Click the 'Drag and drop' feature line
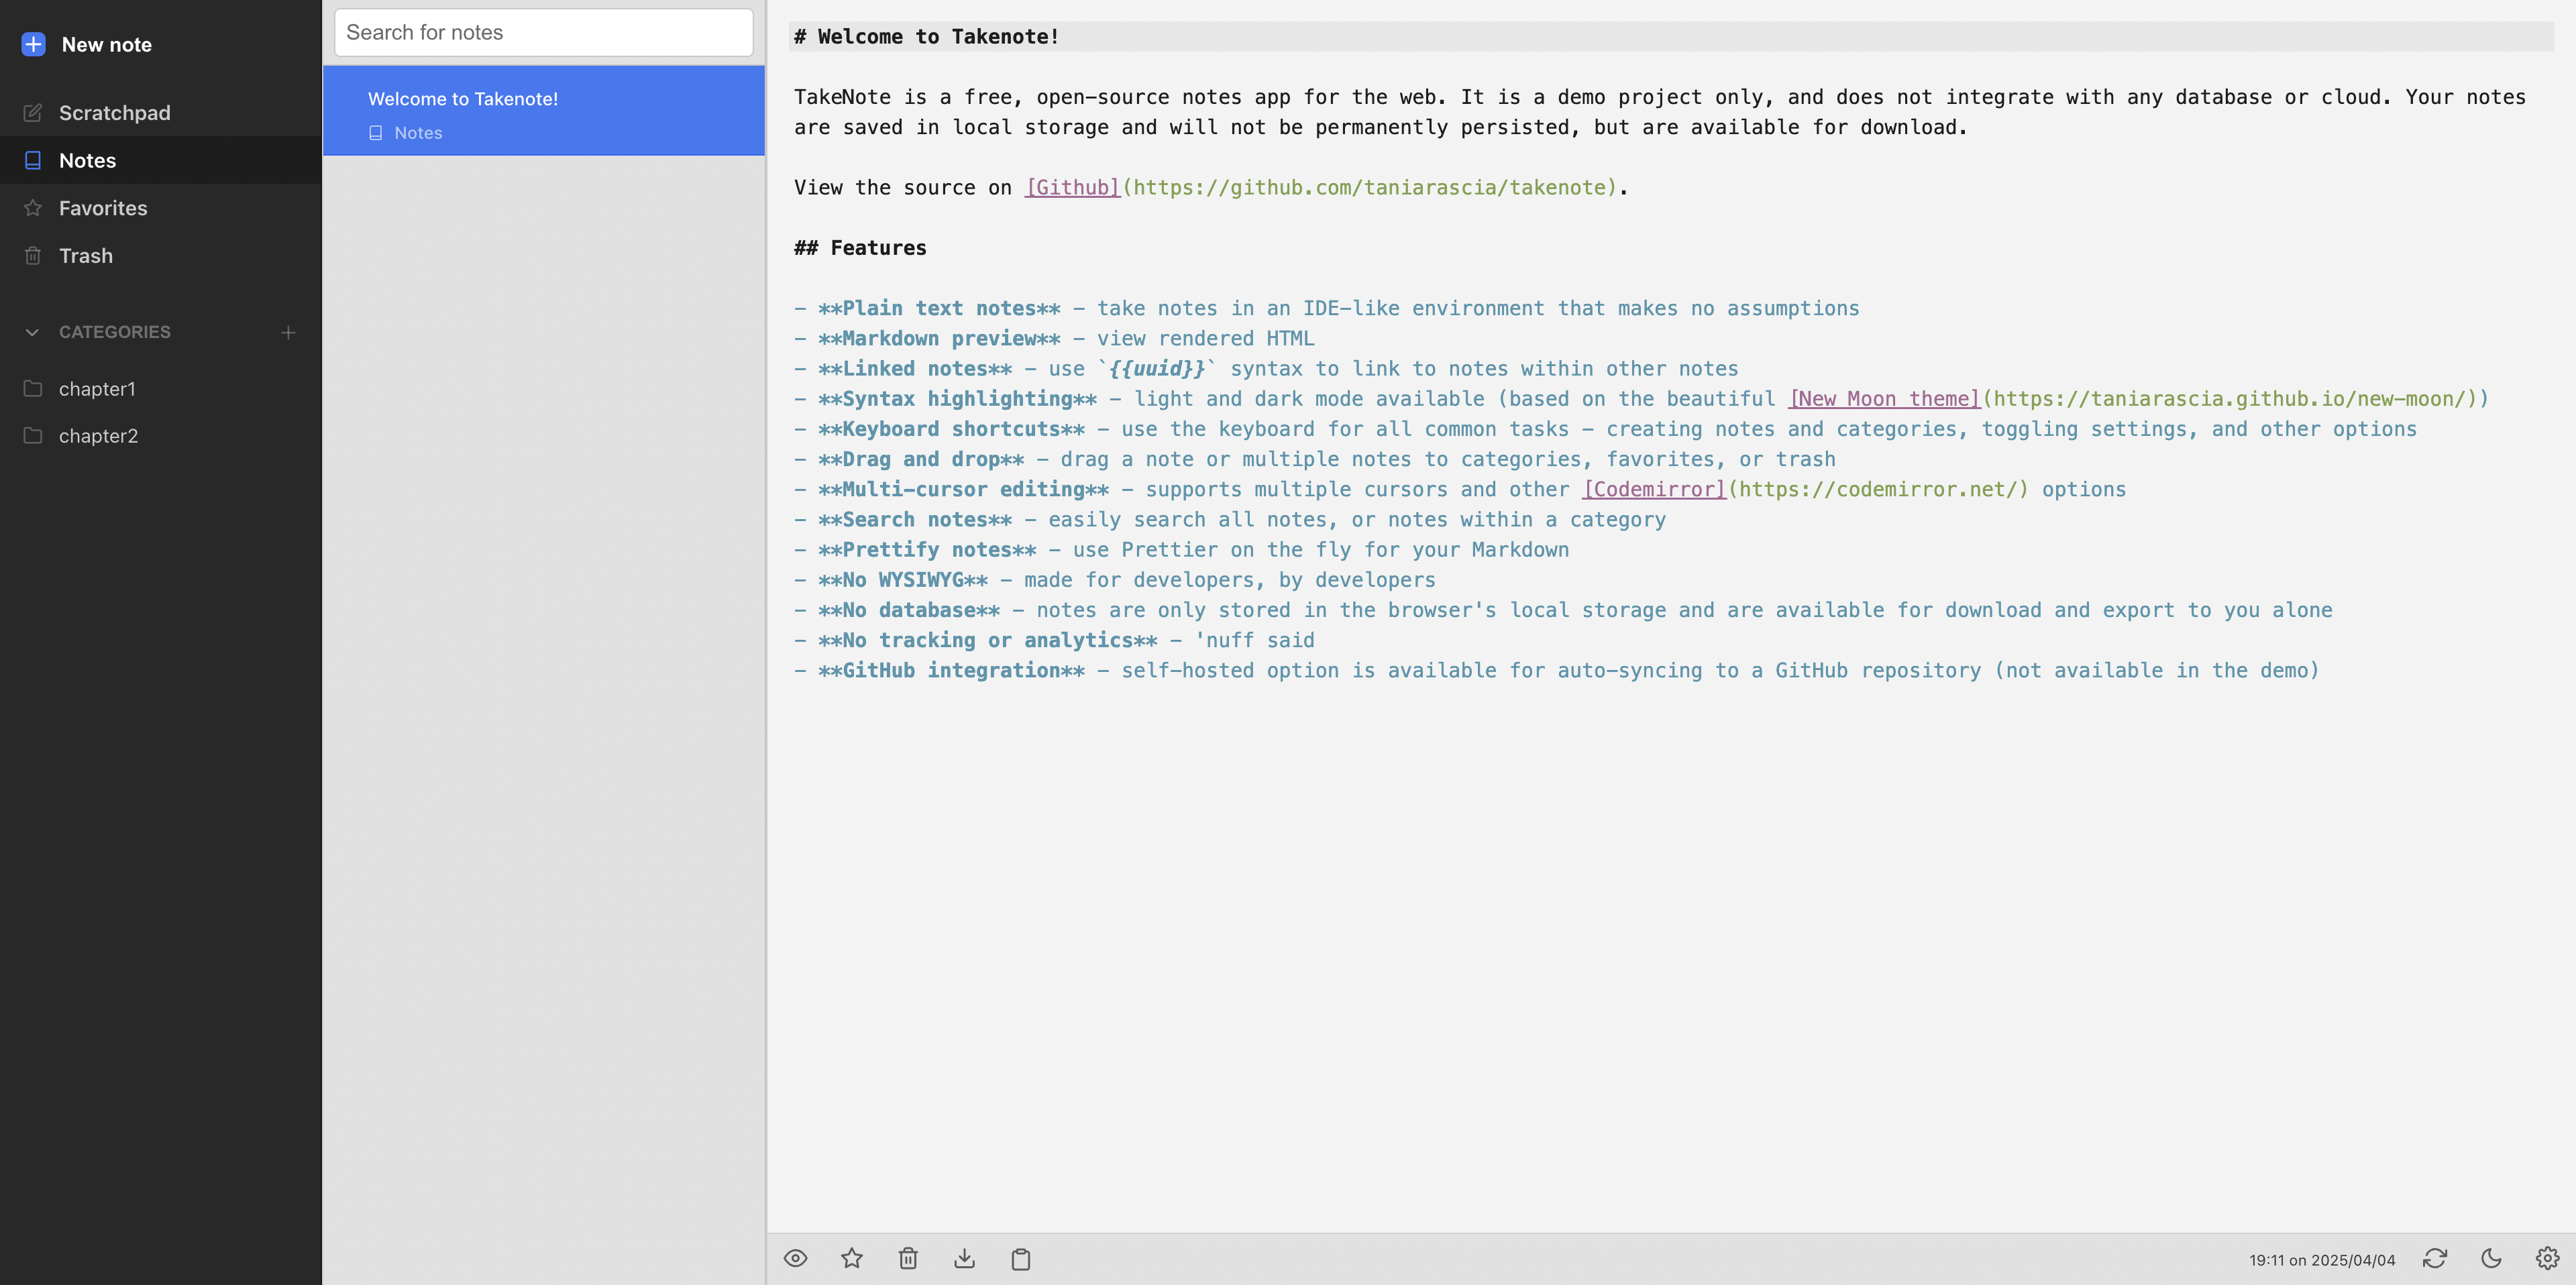The image size is (2576, 1285). pyautogui.click(x=1315, y=459)
